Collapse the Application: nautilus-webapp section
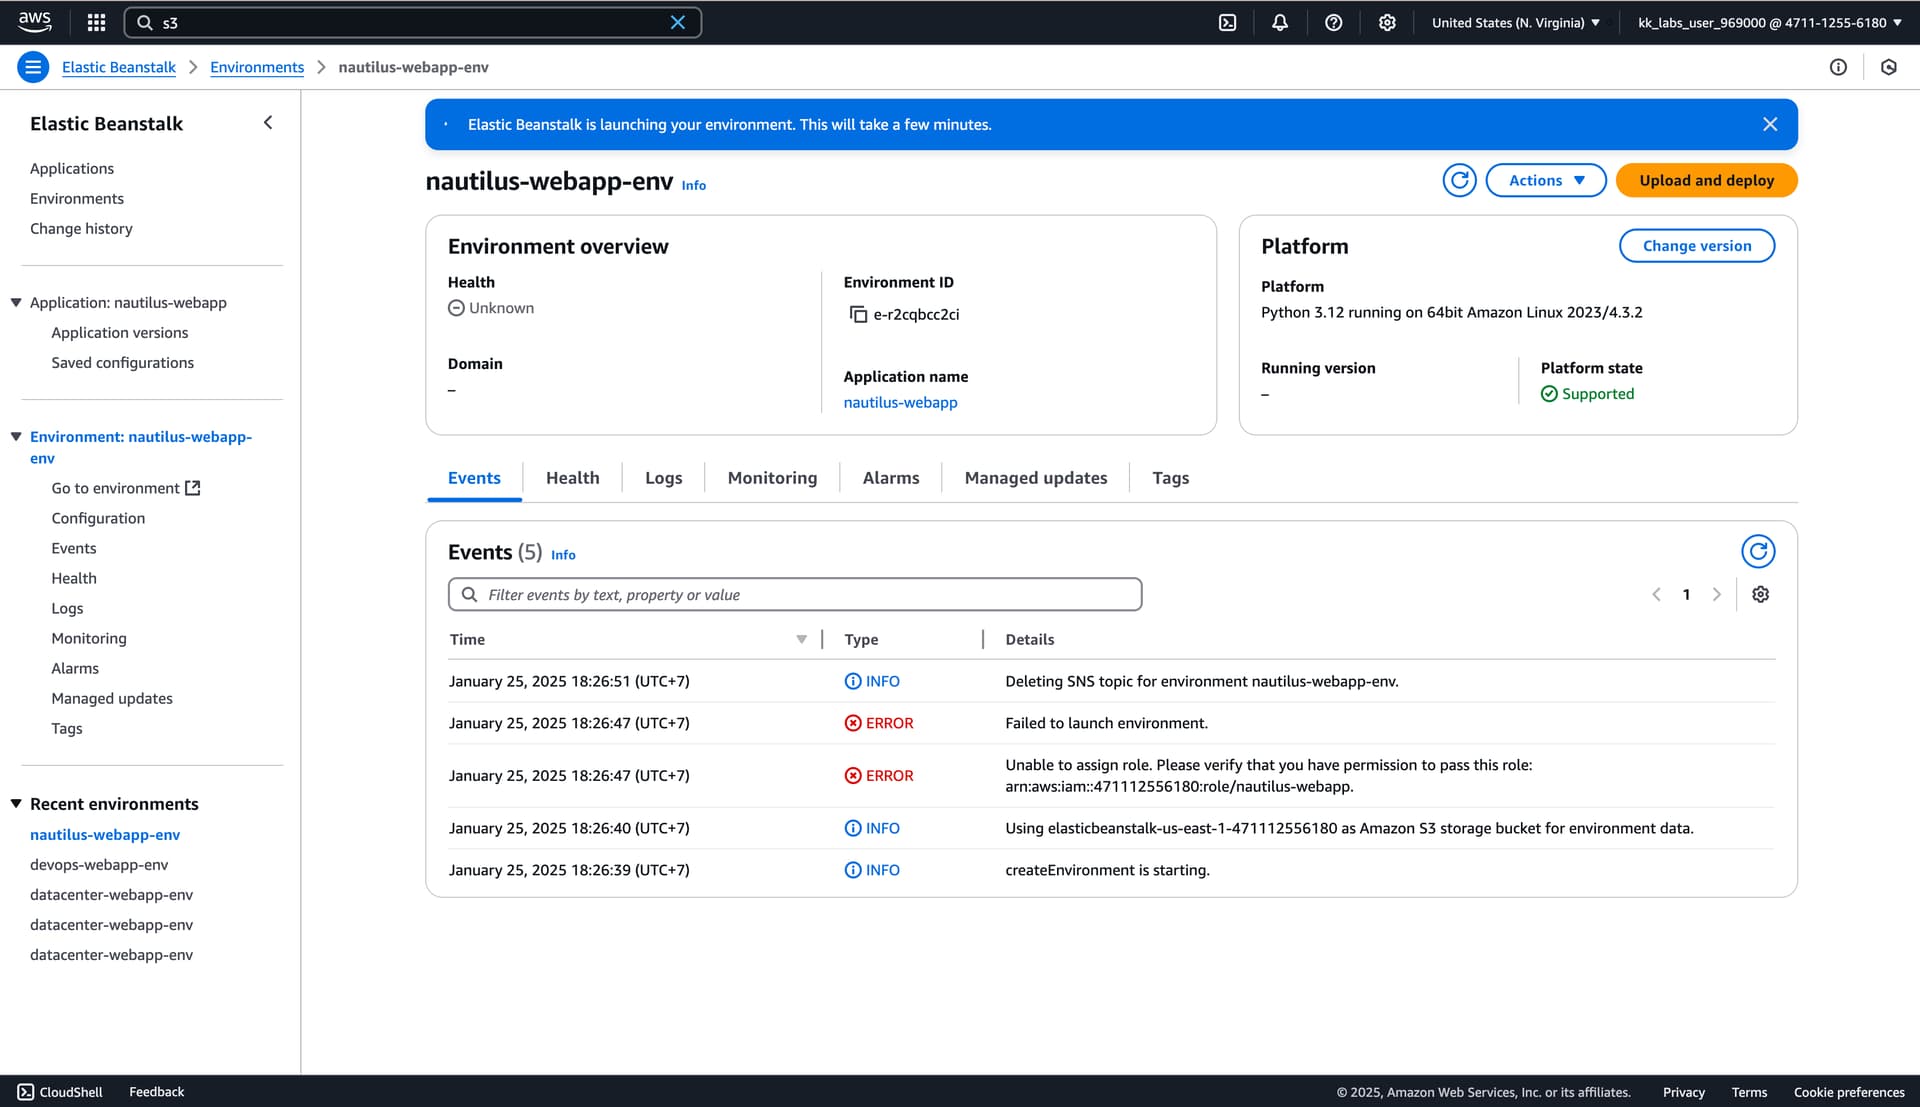Viewport: 1920px width, 1107px height. point(16,302)
